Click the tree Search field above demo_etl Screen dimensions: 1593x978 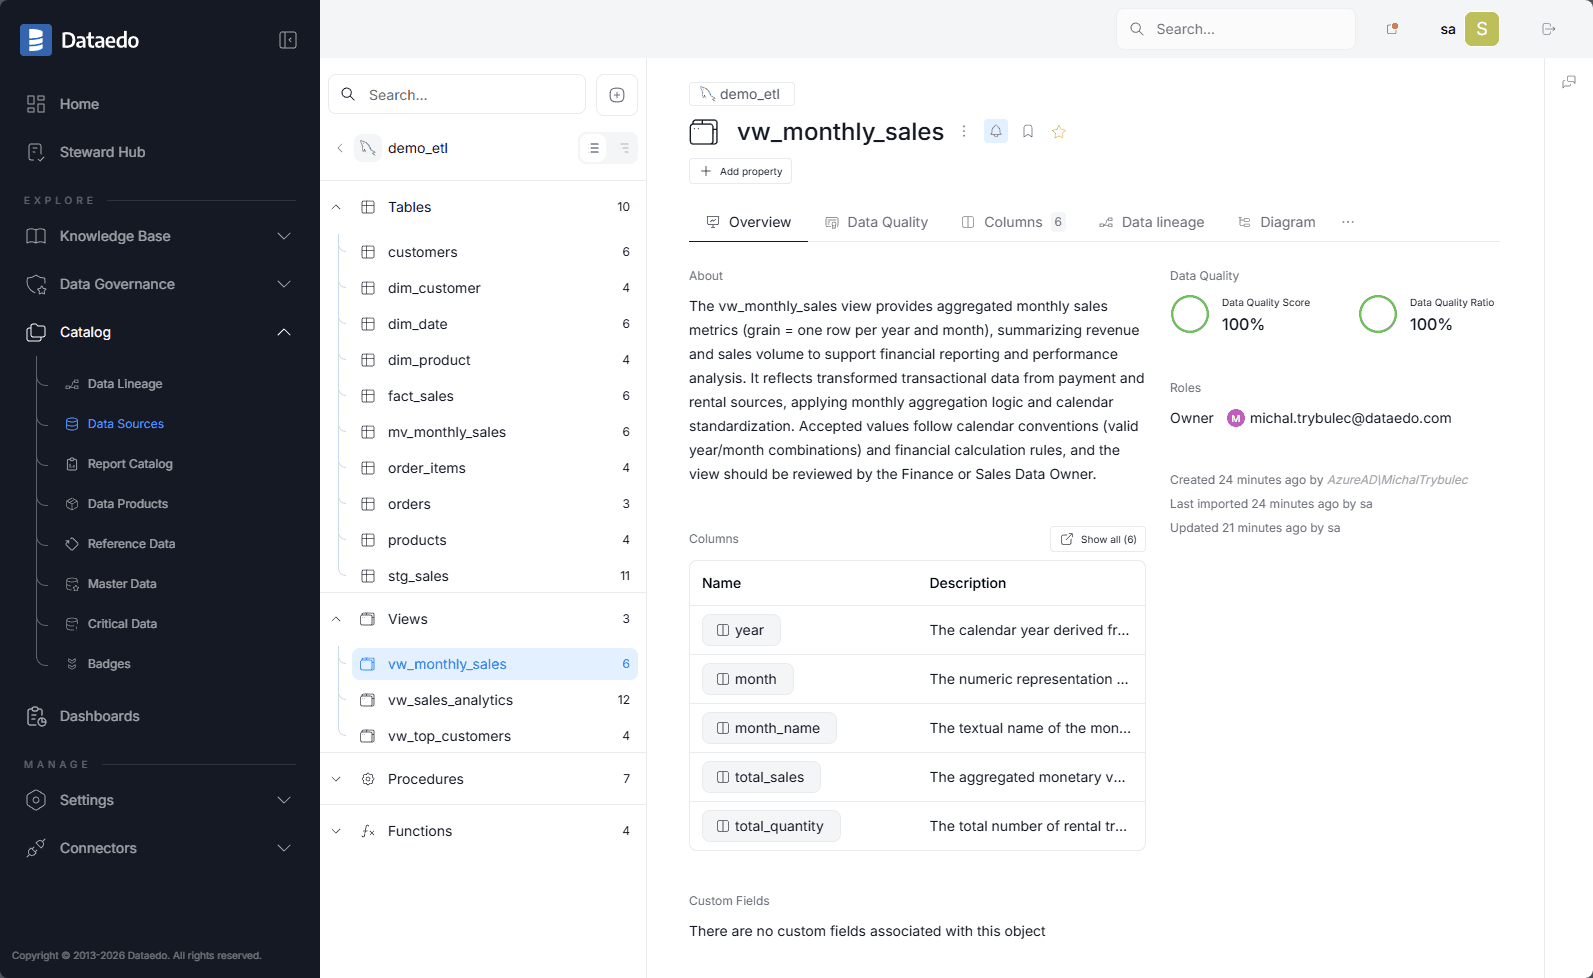coord(457,95)
